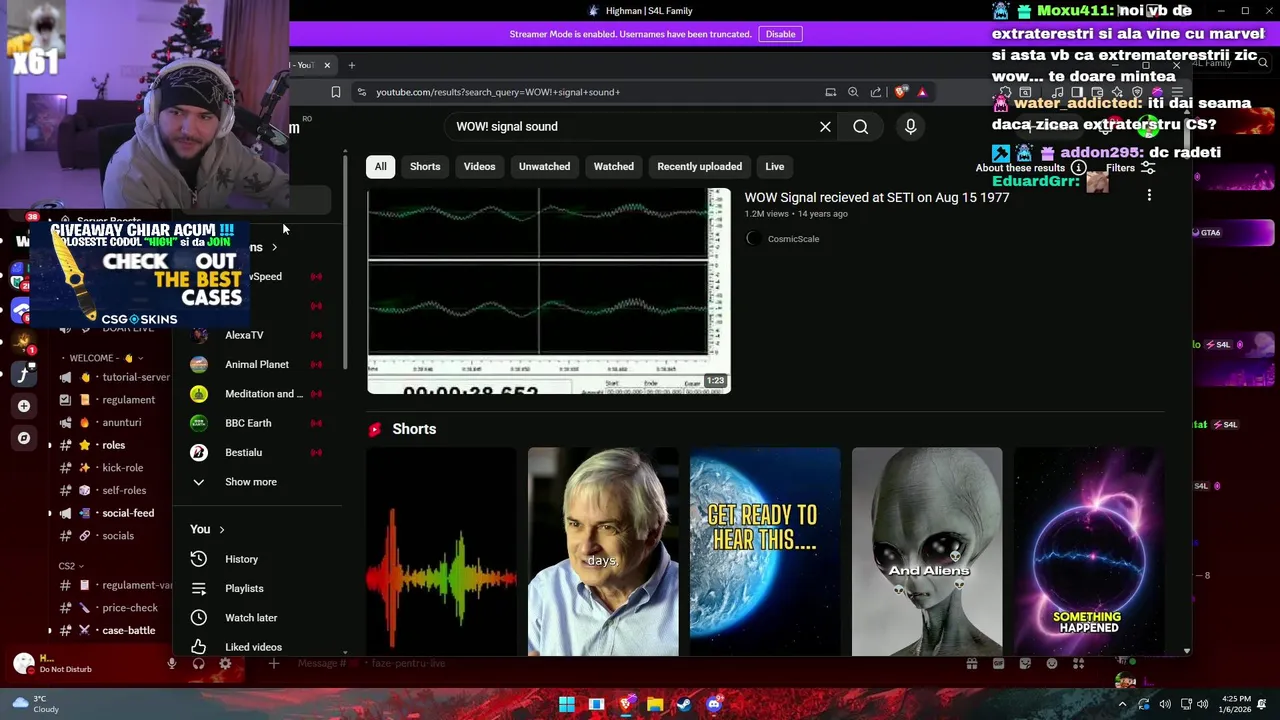Open Discord user settings gear icon
The image size is (1280, 720).
225,663
